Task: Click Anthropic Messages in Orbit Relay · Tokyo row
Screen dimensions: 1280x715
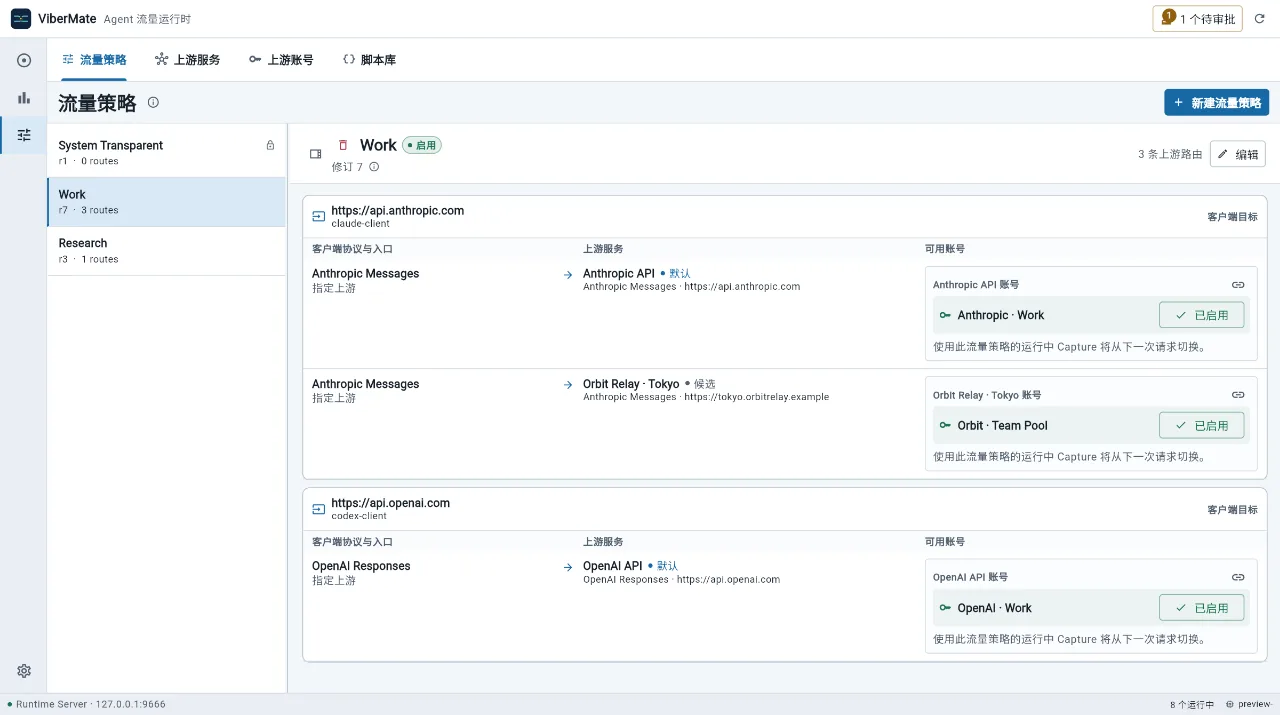Action: coord(365,384)
